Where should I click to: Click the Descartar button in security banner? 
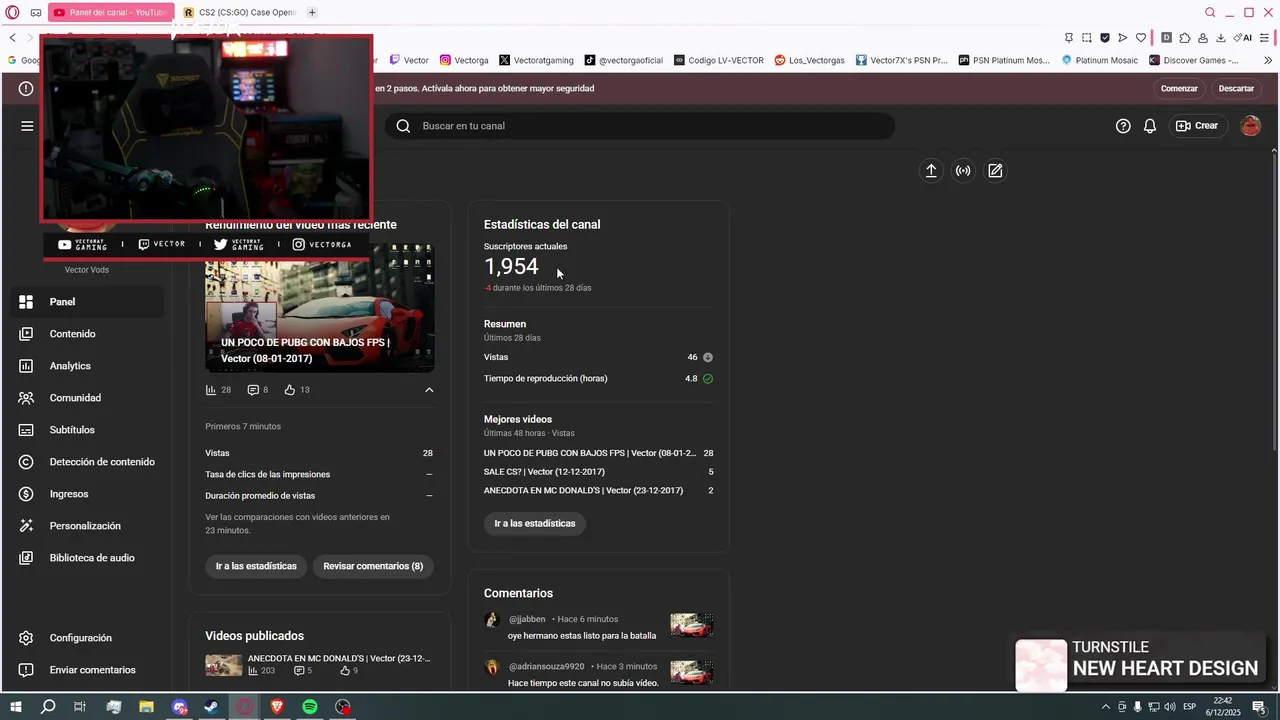1236,88
